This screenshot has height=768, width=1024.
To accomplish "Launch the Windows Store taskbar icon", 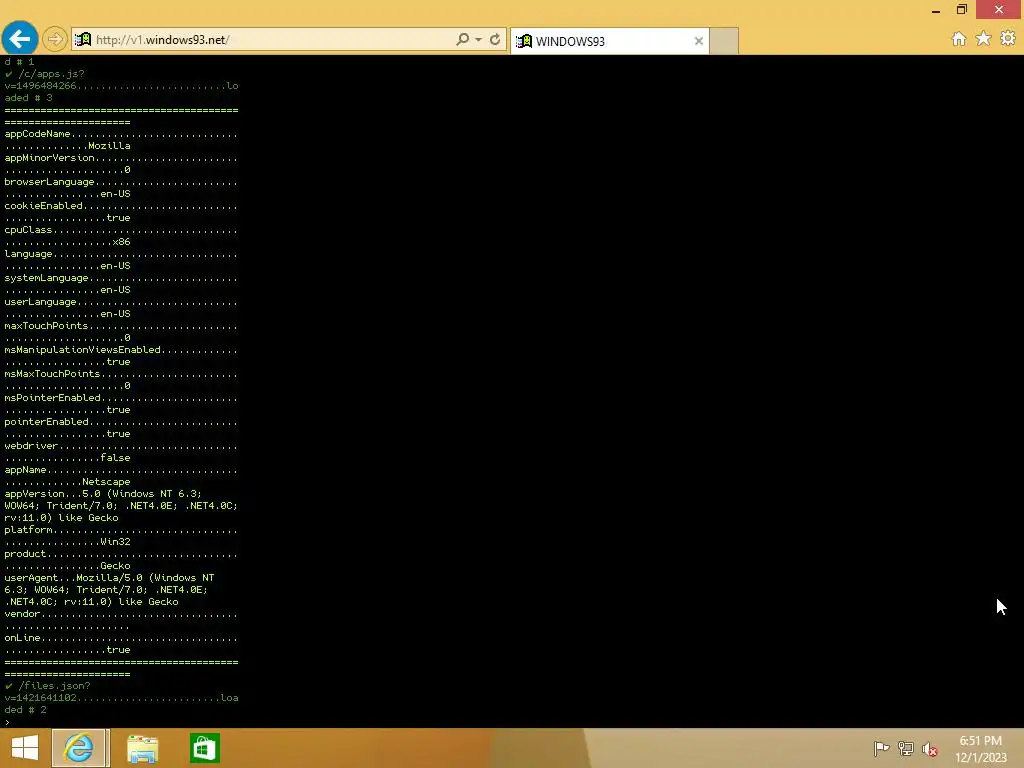I will (x=204, y=748).
